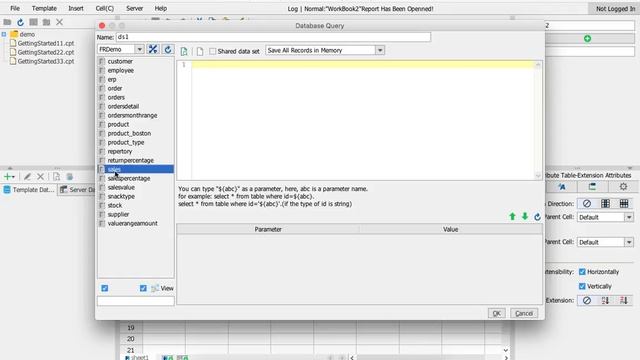Select no expansion direction icon
The image size is (640, 360).
point(587,203)
